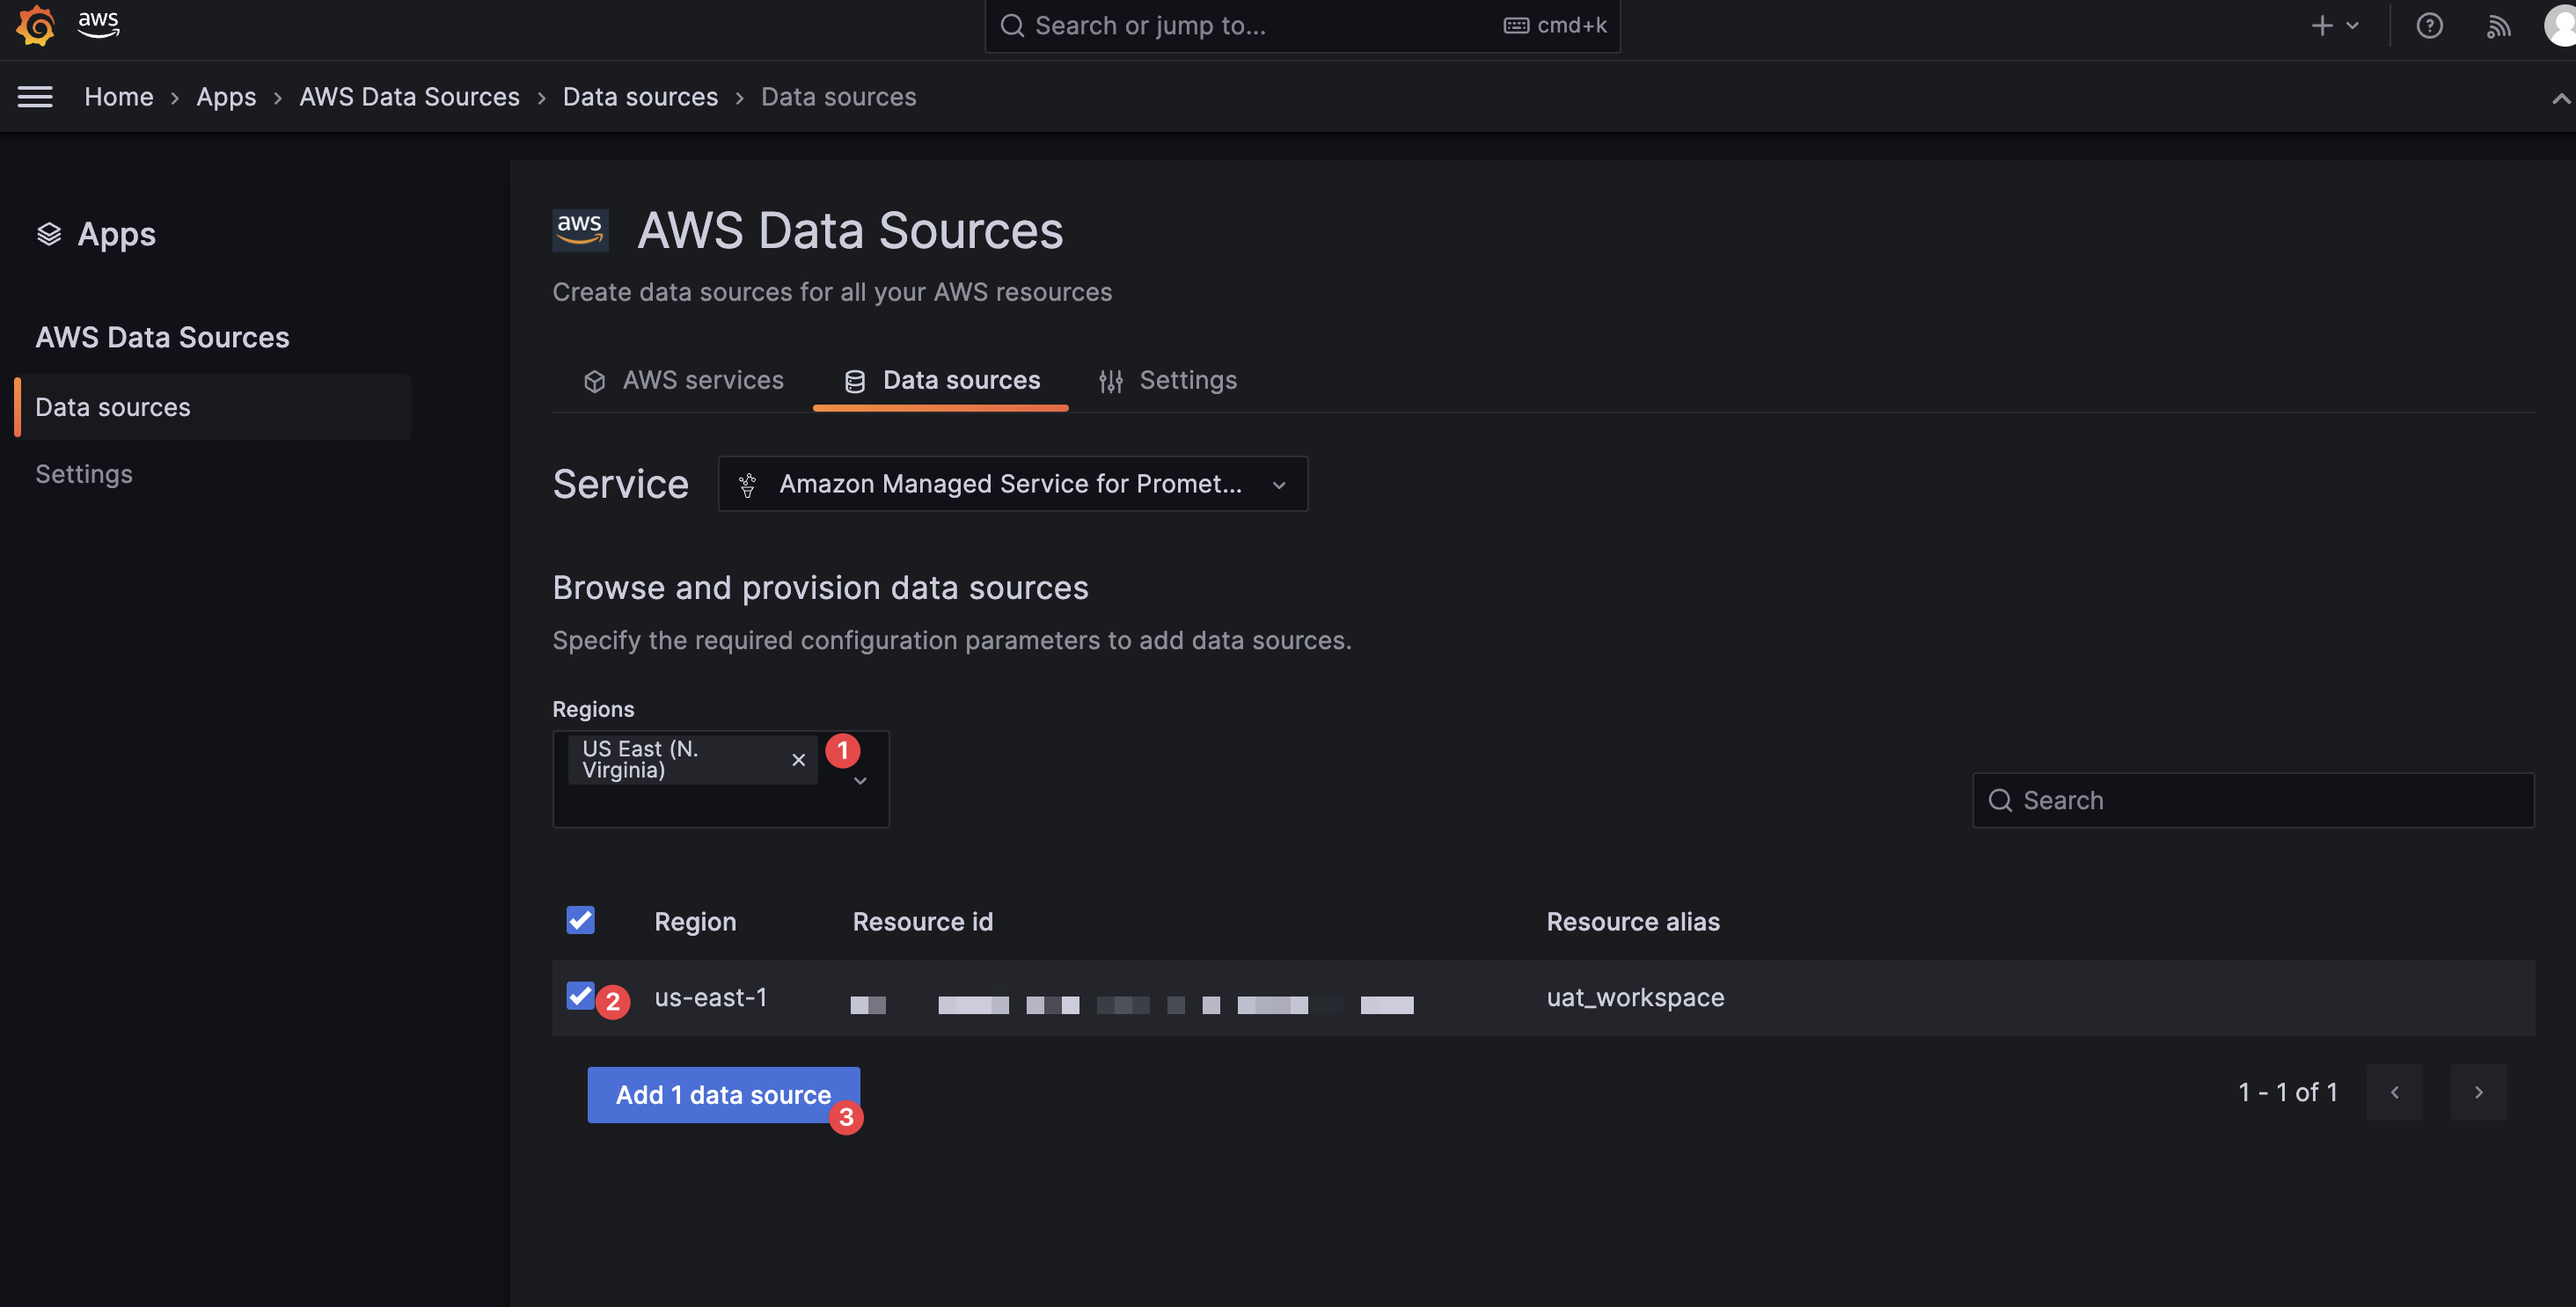Remove US East (N. Virginia) region tag
The width and height of the screenshot is (2576, 1307).
pos(798,760)
